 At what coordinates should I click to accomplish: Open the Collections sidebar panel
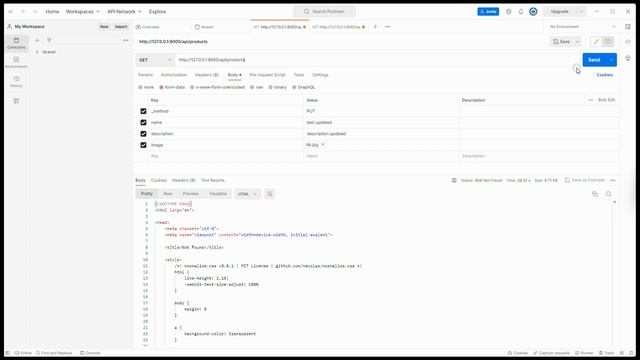[16, 43]
